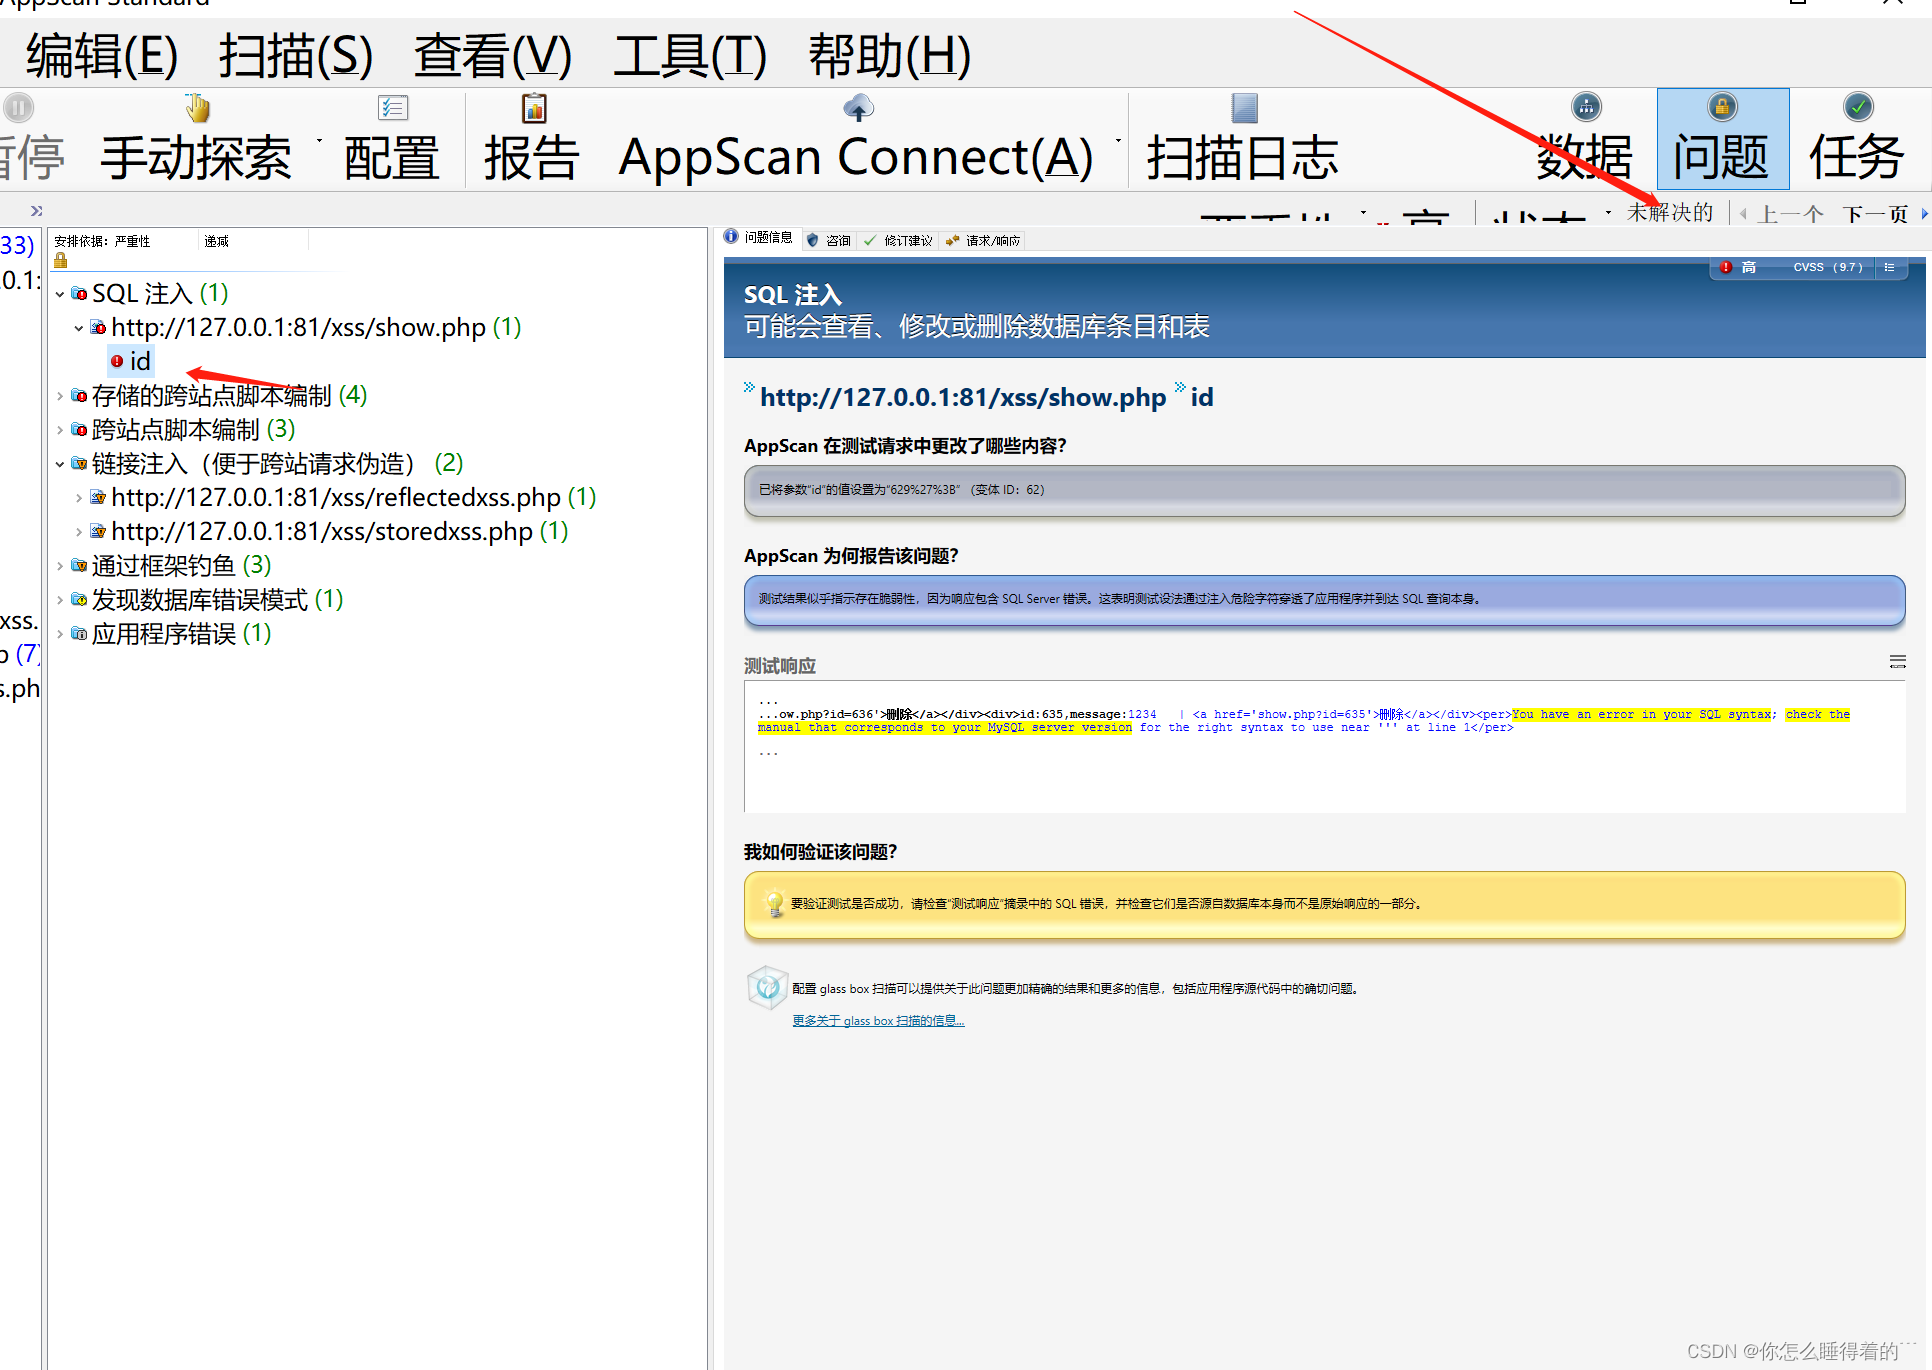Collapse the SQL 注入 tree node
The height and width of the screenshot is (1370, 1932).
60,293
